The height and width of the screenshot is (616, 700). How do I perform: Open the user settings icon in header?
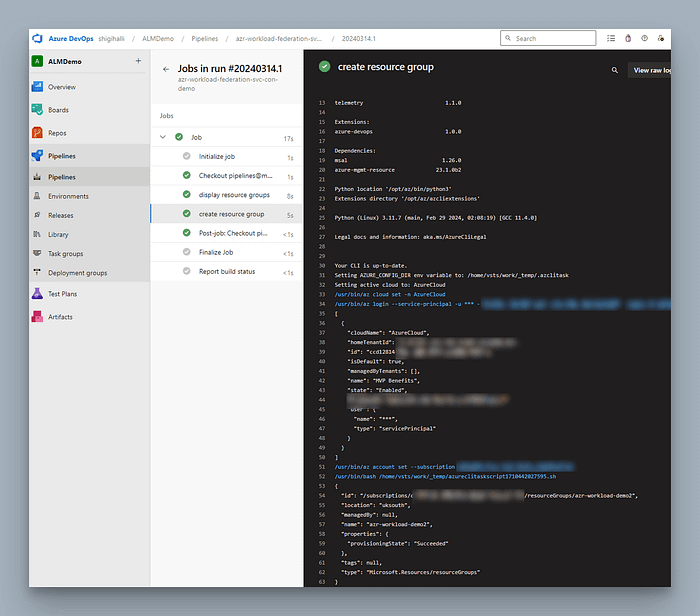661,38
